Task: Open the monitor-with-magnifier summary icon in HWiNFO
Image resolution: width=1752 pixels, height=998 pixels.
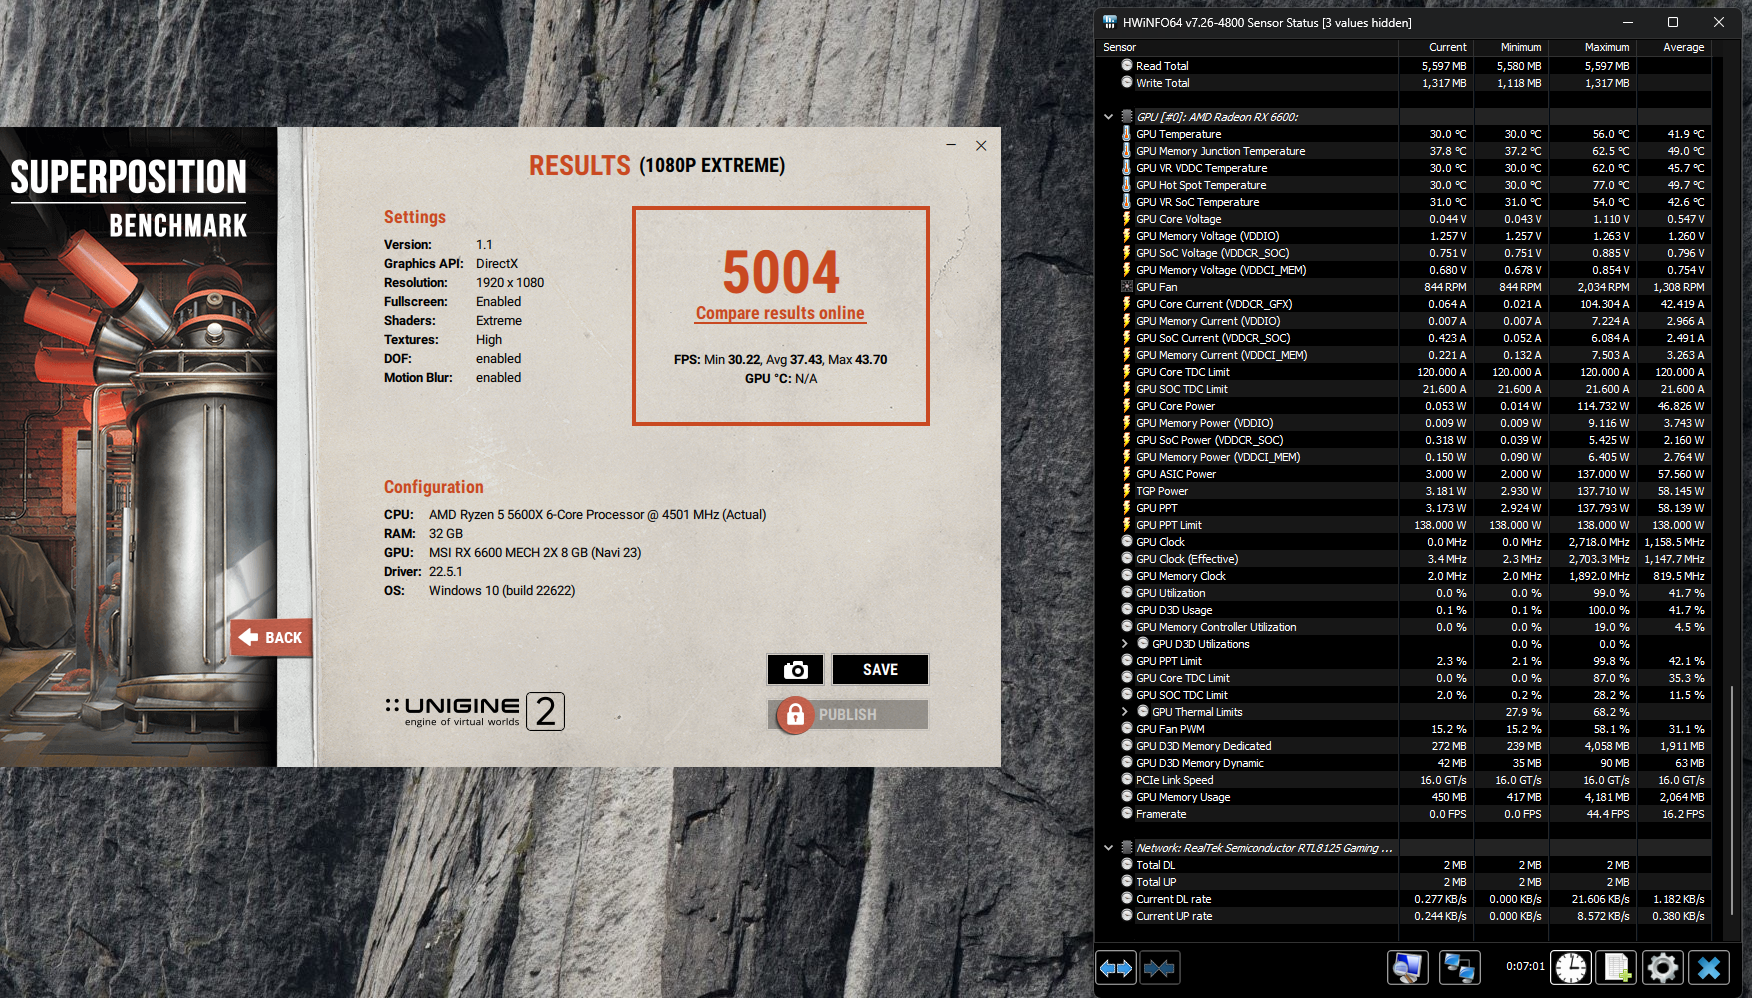Action: [1408, 968]
